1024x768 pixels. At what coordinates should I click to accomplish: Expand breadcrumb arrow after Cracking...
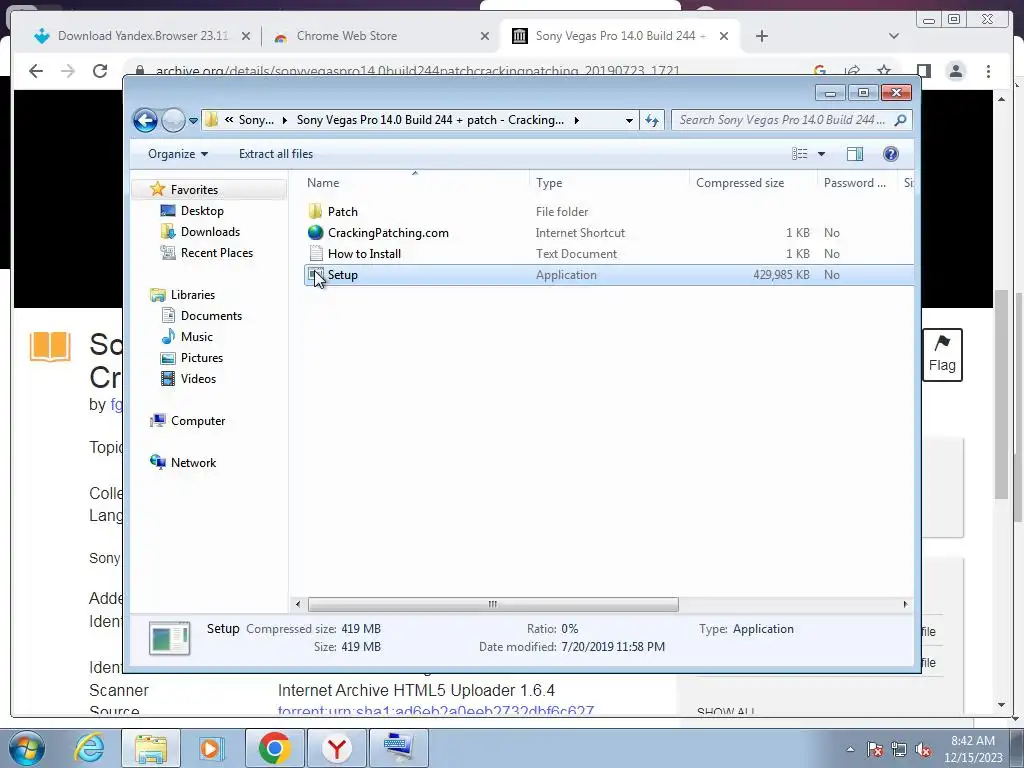[x=577, y=120]
